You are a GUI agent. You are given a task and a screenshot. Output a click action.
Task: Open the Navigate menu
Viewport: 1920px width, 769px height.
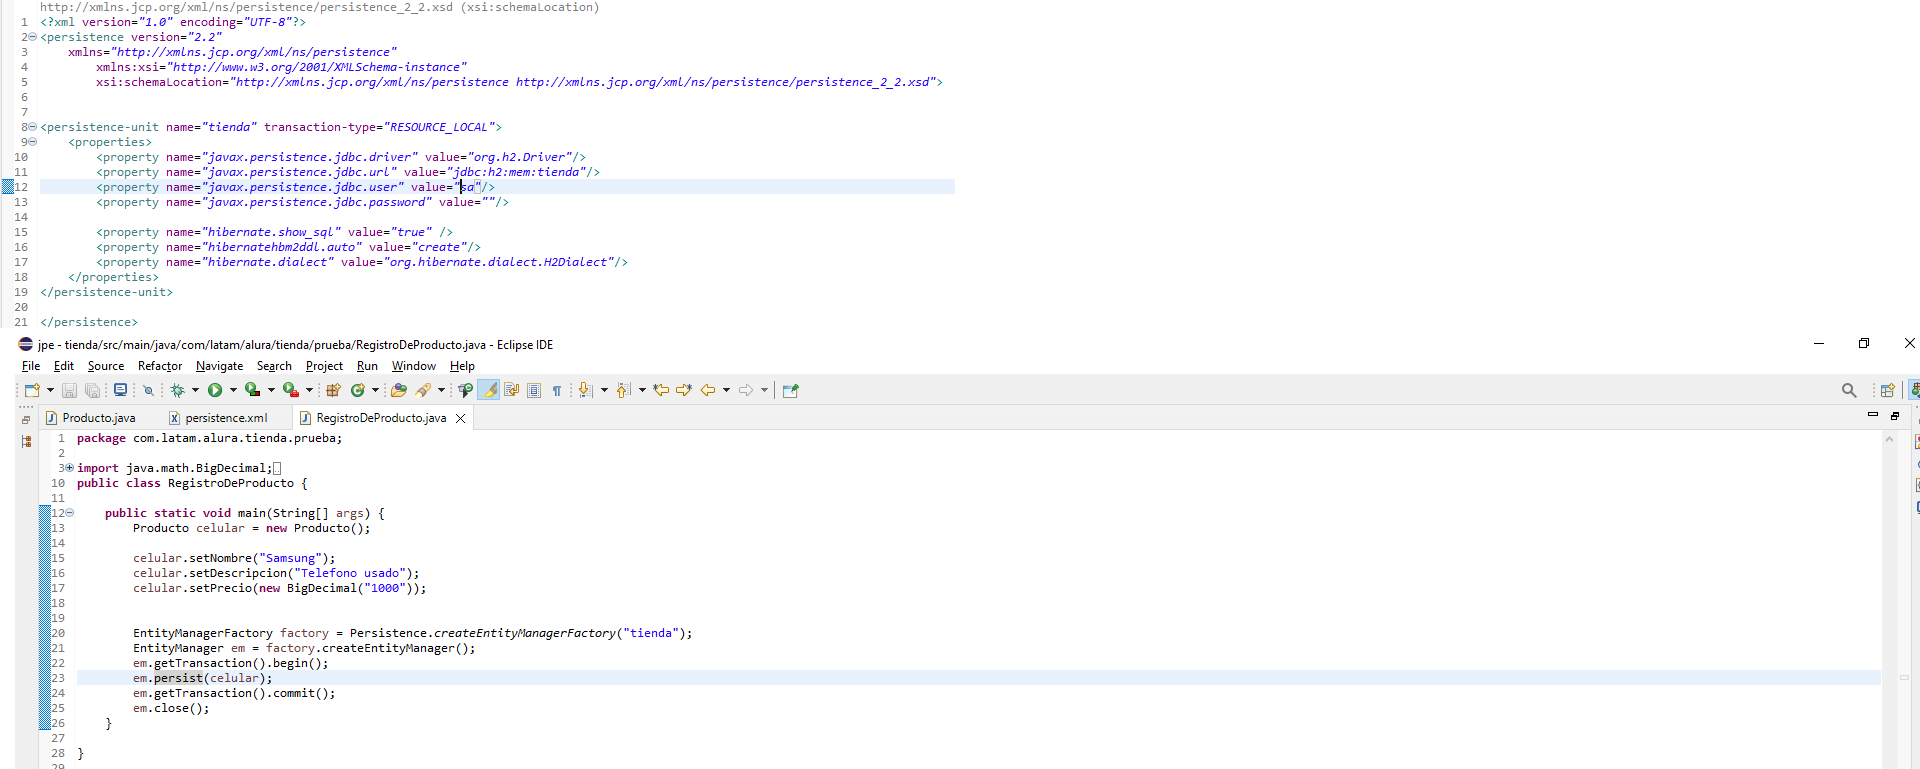(x=220, y=366)
